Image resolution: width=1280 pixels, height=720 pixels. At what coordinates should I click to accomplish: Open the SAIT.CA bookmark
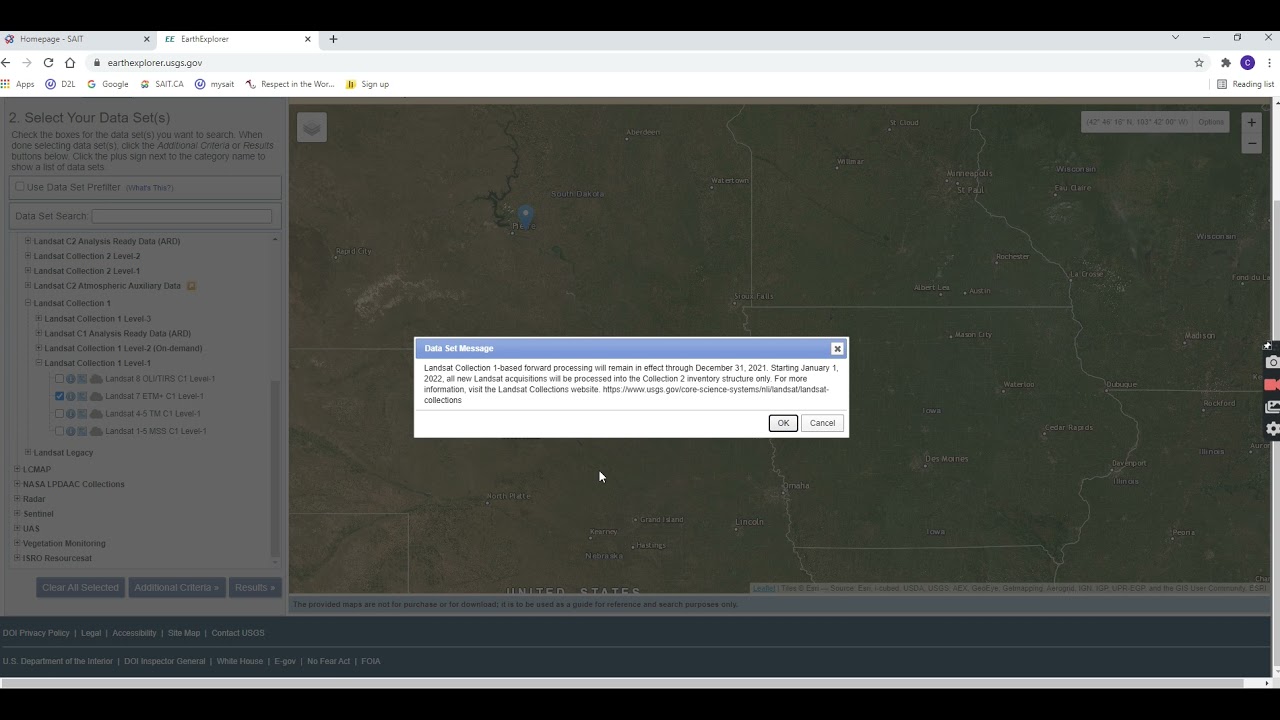coord(162,84)
